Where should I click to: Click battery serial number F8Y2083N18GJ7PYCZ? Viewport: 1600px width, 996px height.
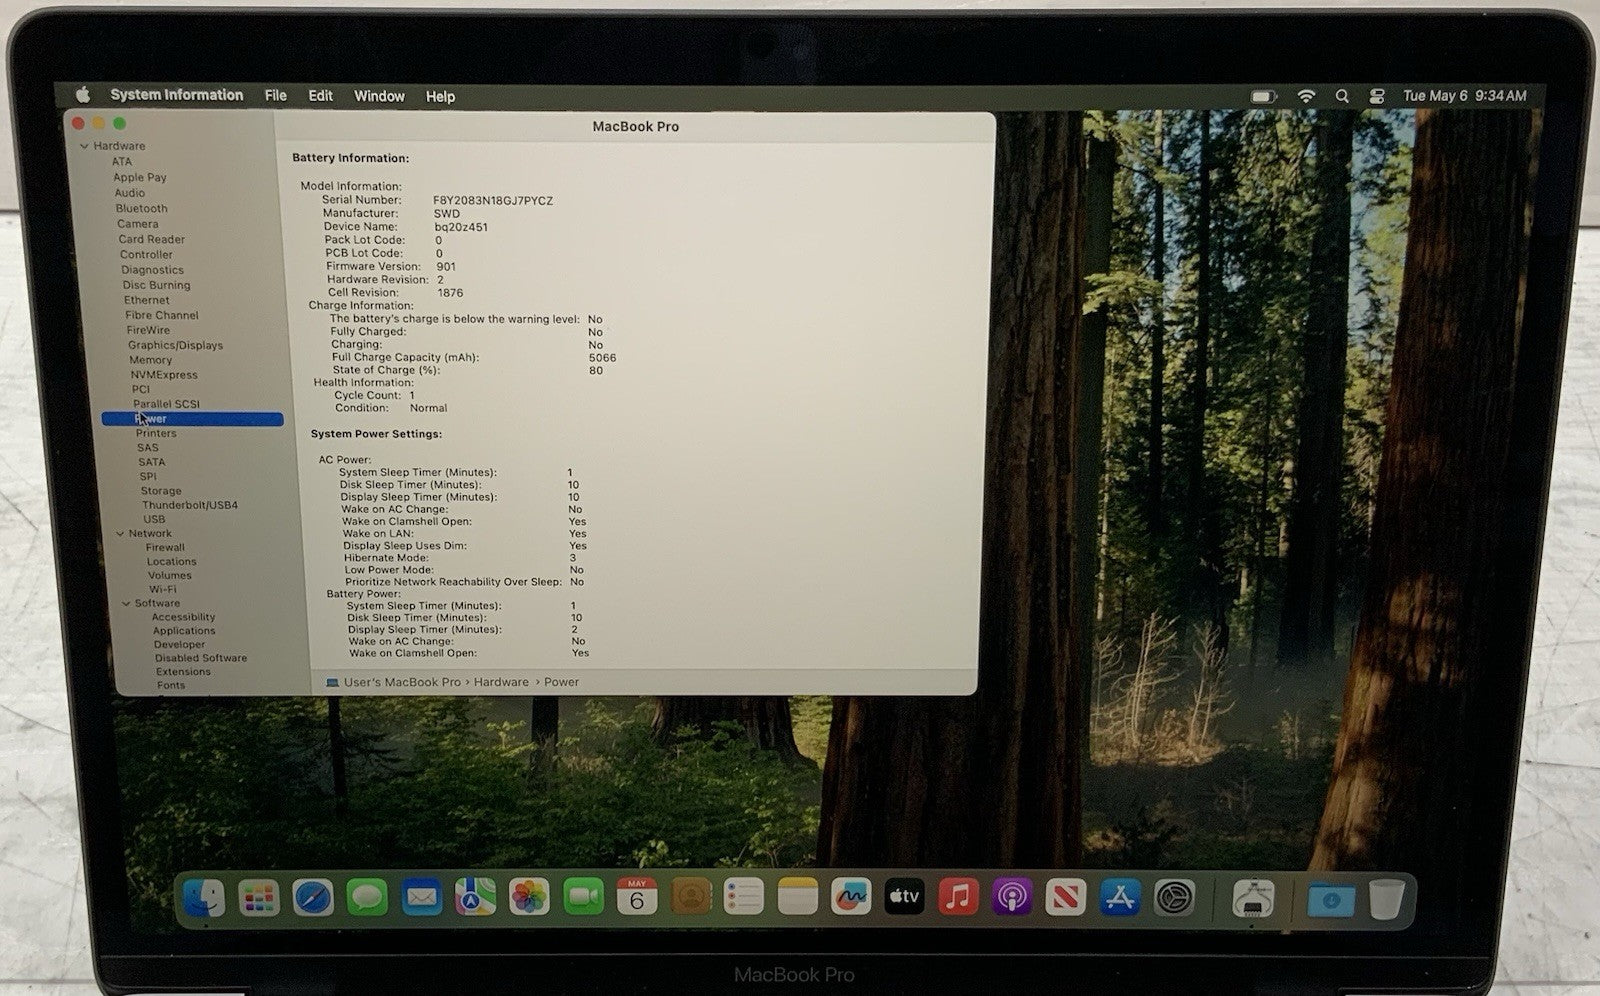click(493, 200)
